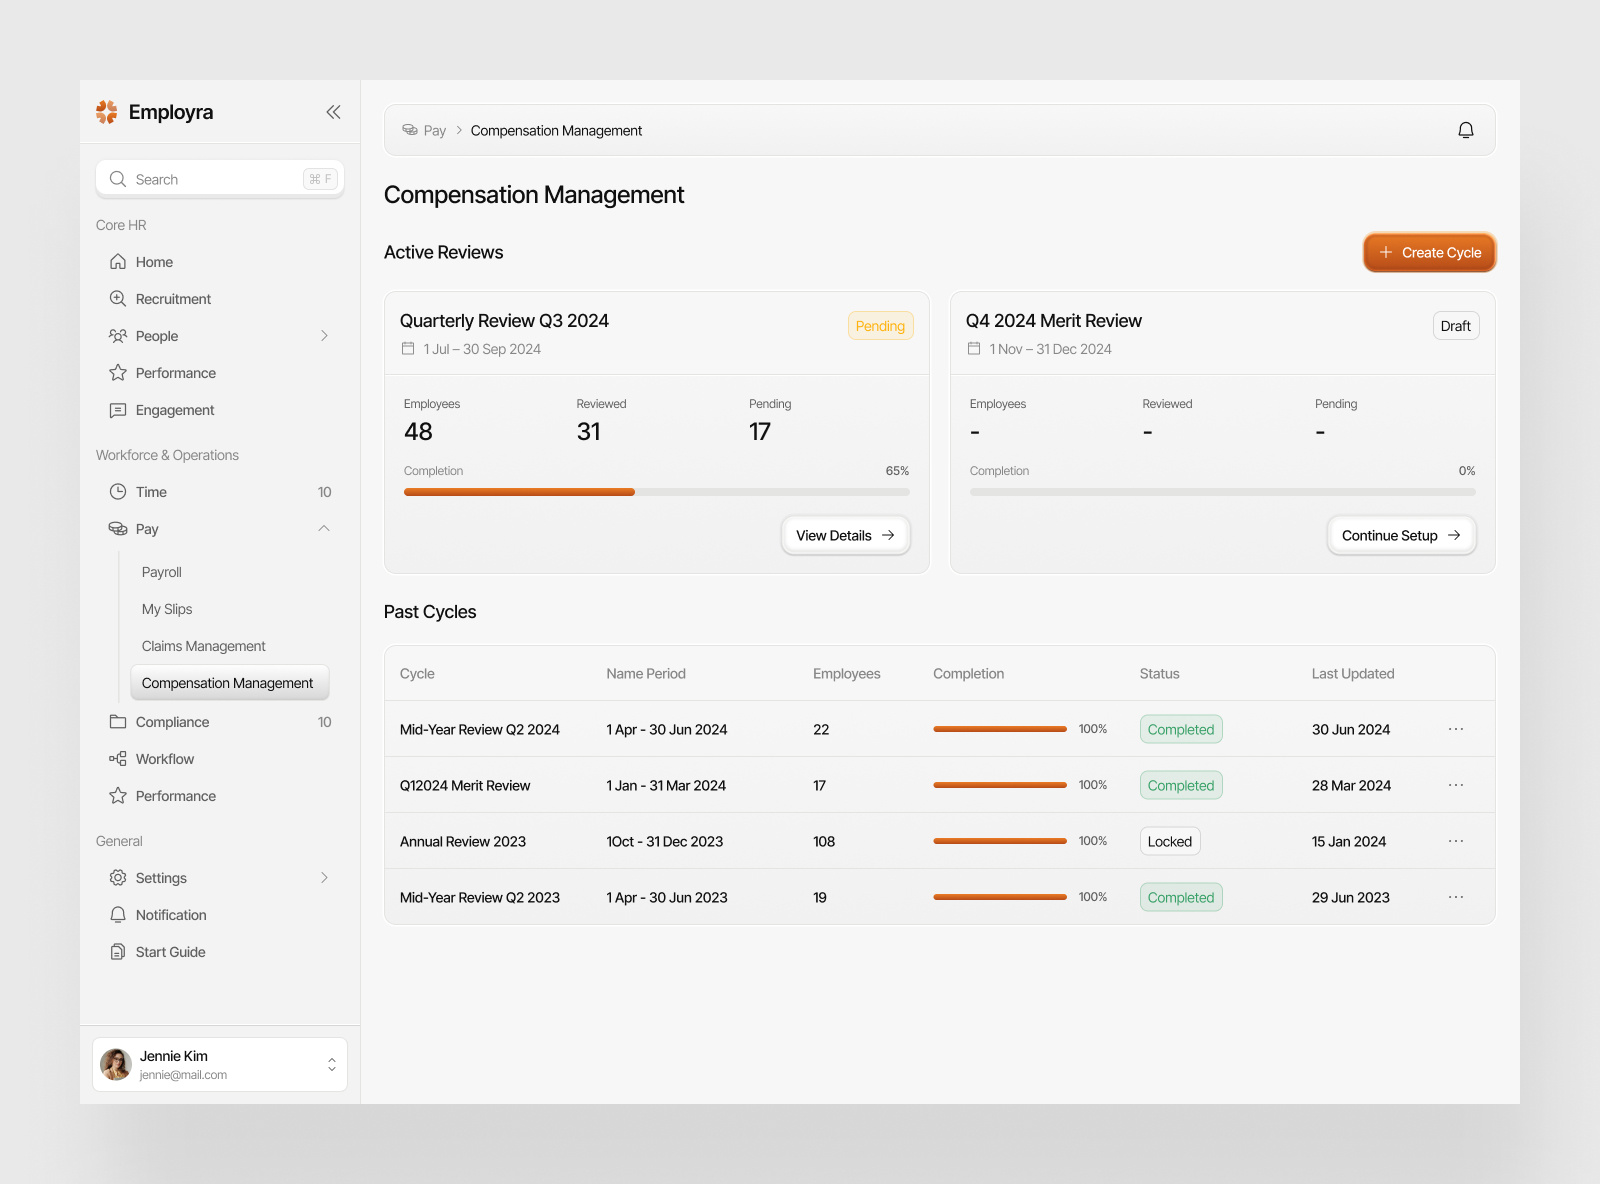Open more options for Annual Review 2023

coord(1456,841)
